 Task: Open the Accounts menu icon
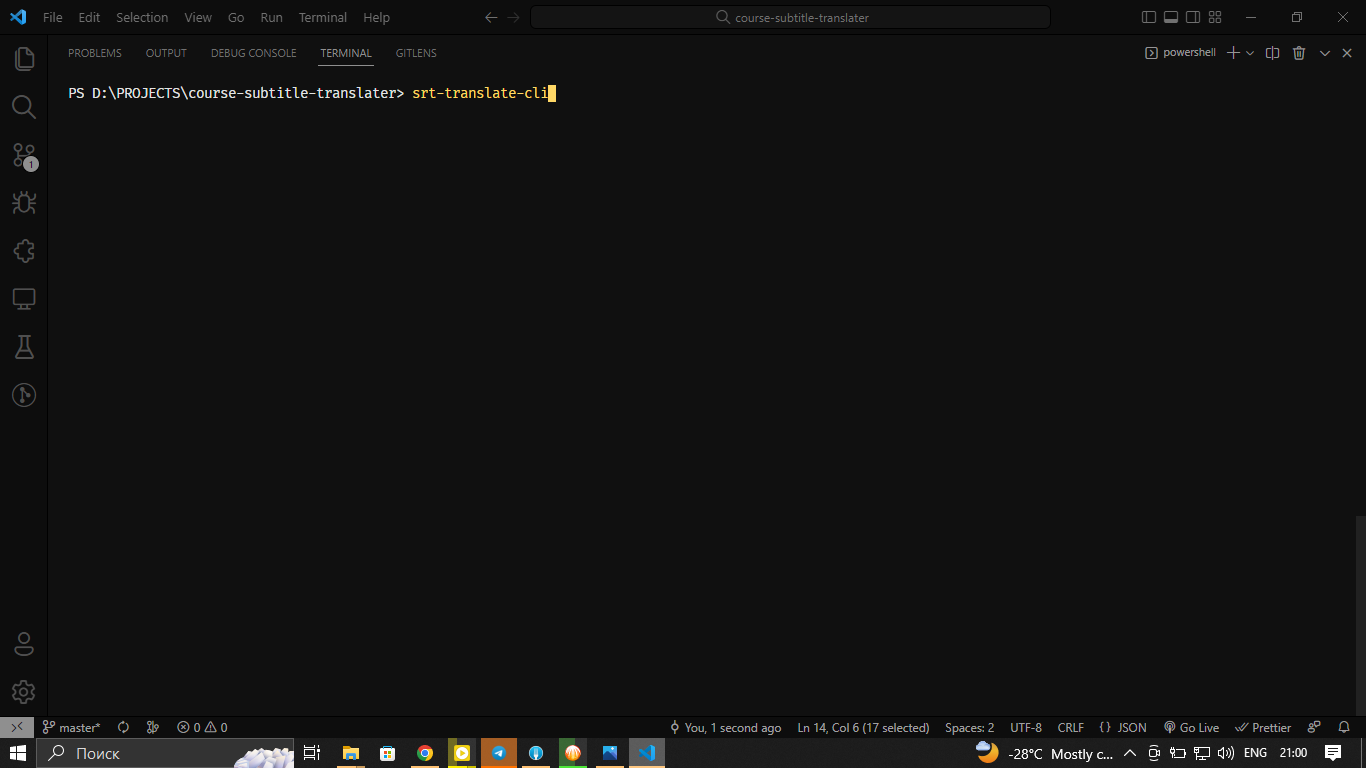pos(24,644)
